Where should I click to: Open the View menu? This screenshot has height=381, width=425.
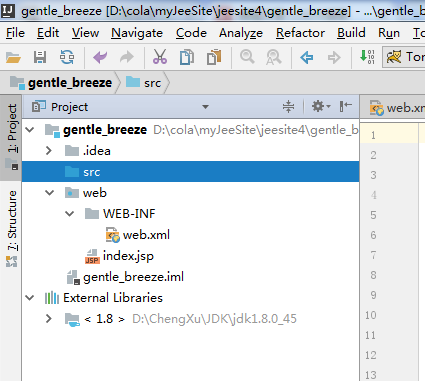coord(85,33)
